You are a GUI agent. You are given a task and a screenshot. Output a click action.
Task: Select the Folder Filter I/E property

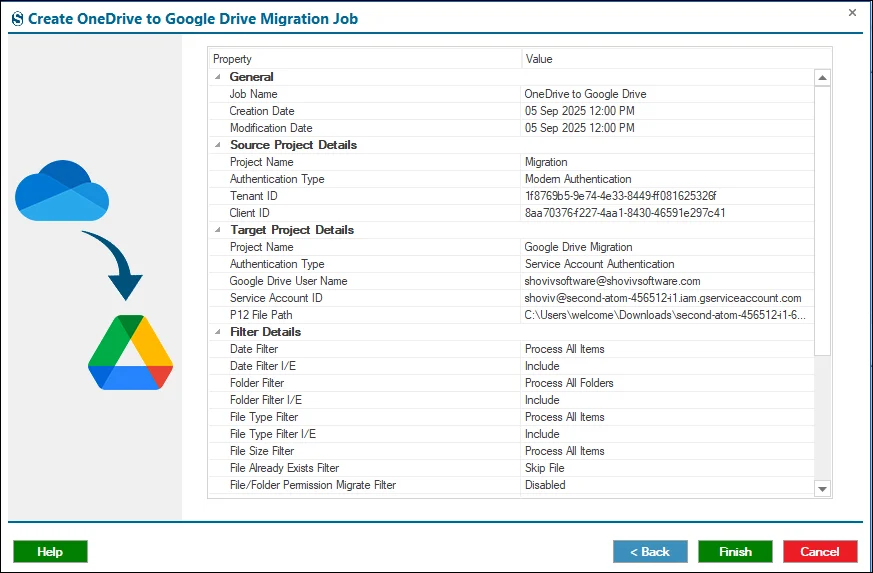[x=266, y=400]
